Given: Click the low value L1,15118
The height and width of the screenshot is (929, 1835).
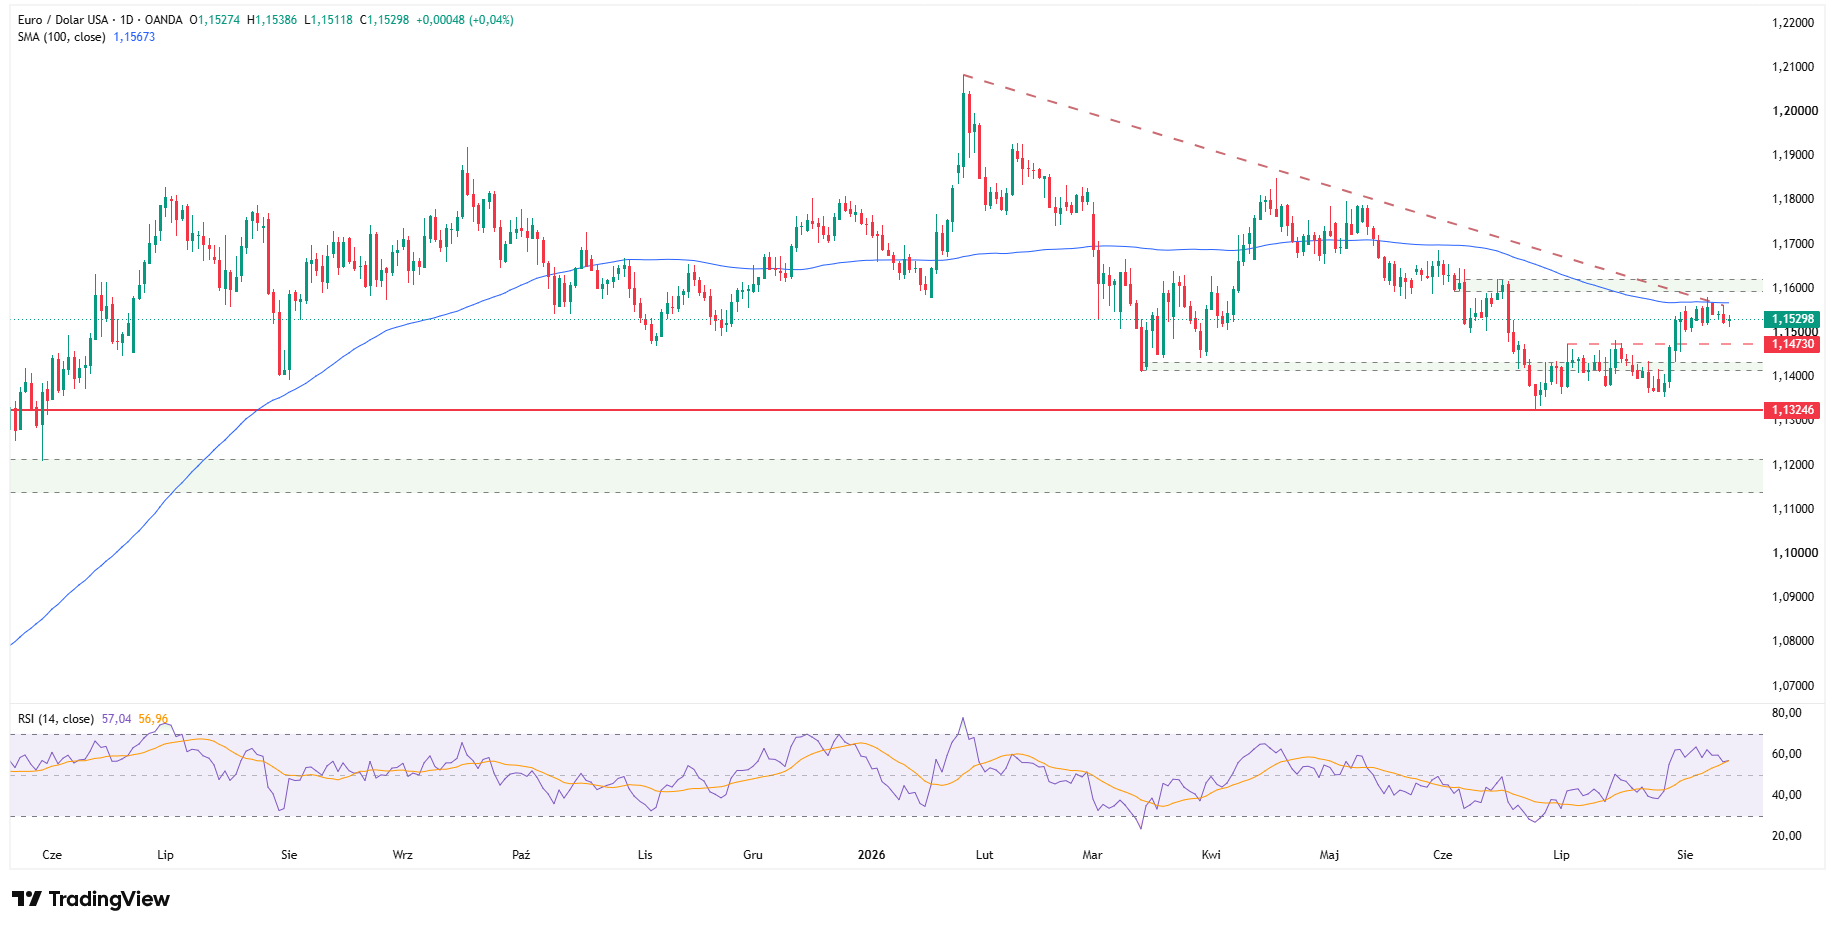Looking at the screenshot, I should (329, 20).
